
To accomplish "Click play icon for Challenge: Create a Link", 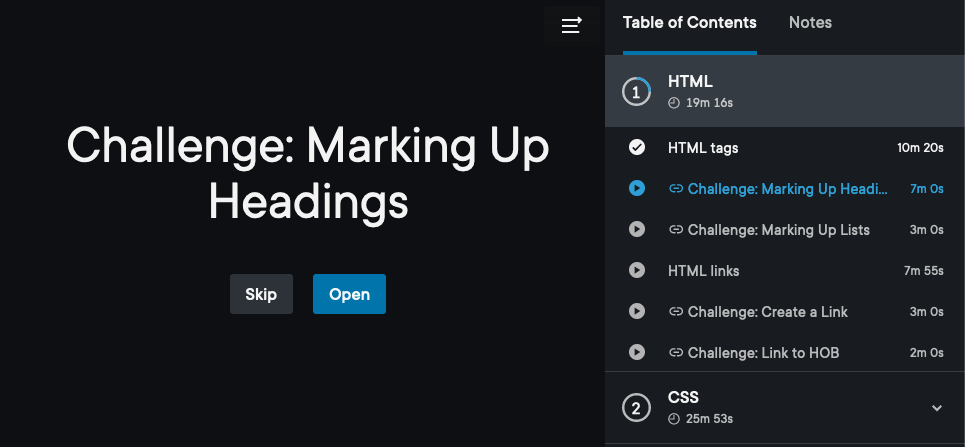I will point(637,312).
